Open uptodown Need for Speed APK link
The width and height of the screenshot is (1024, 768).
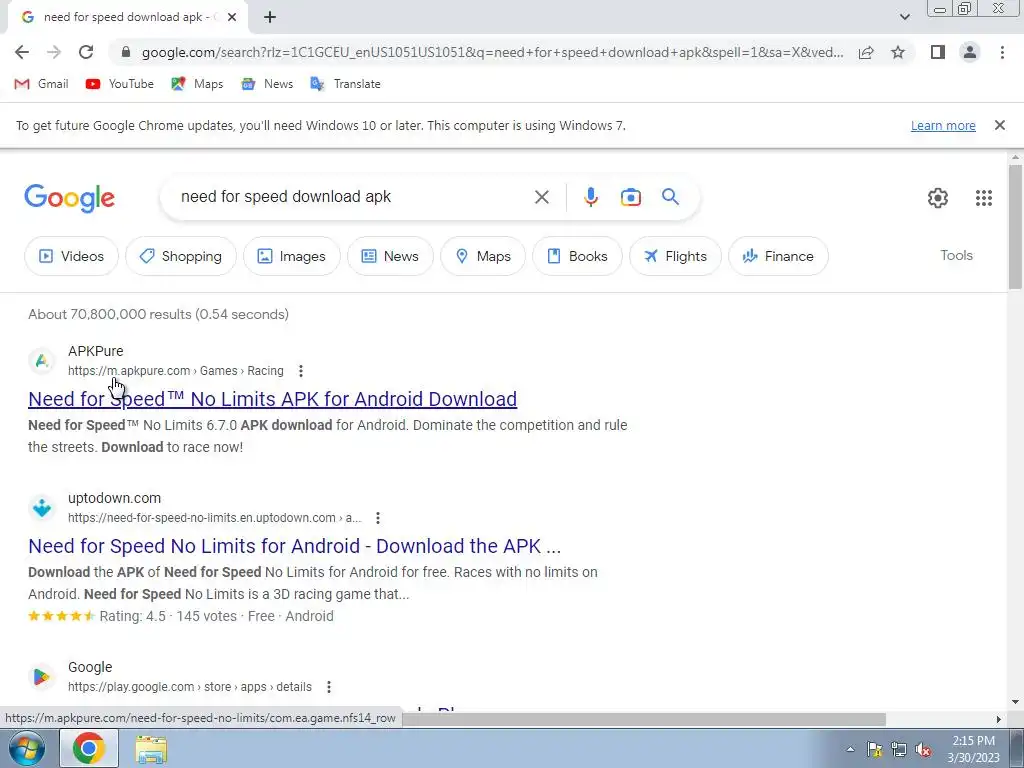click(295, 546)
